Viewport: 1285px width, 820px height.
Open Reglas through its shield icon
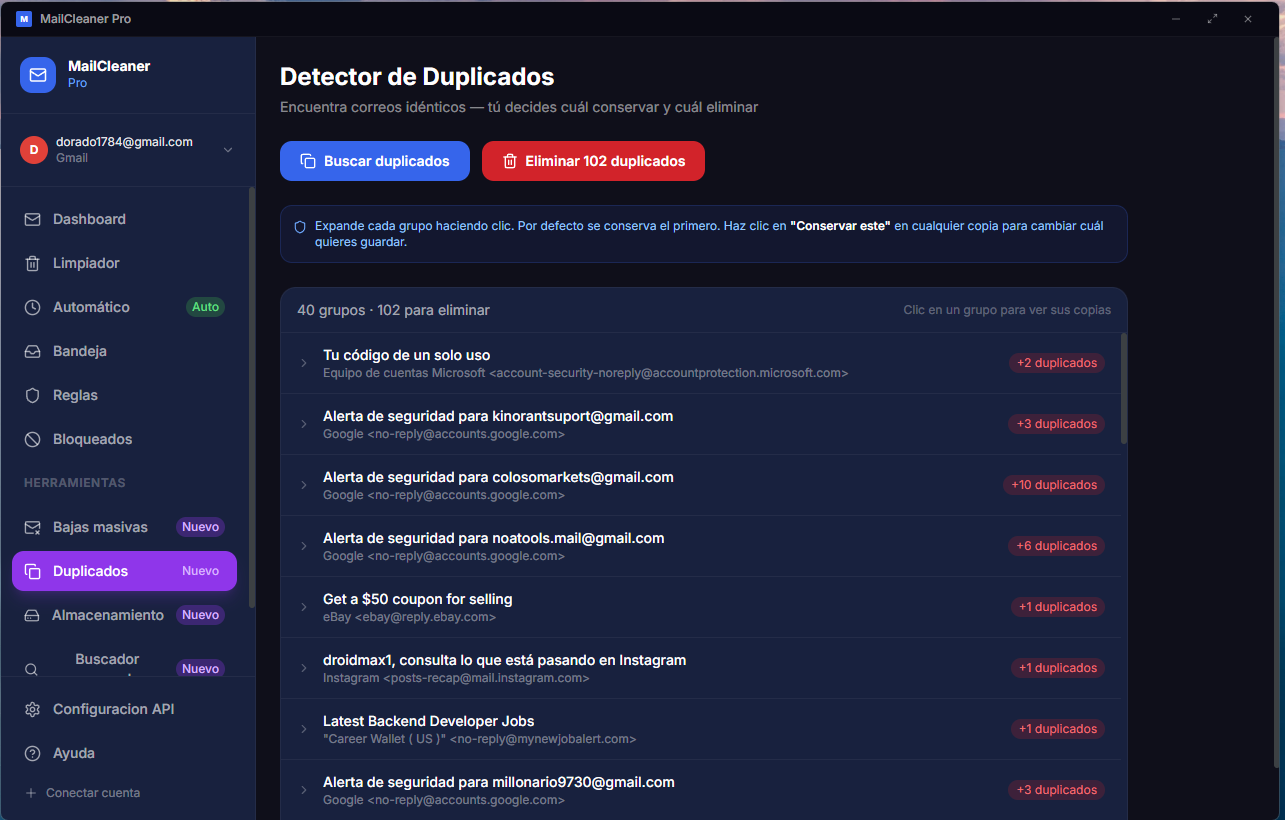pyautogui.click(x=33, y=395)
